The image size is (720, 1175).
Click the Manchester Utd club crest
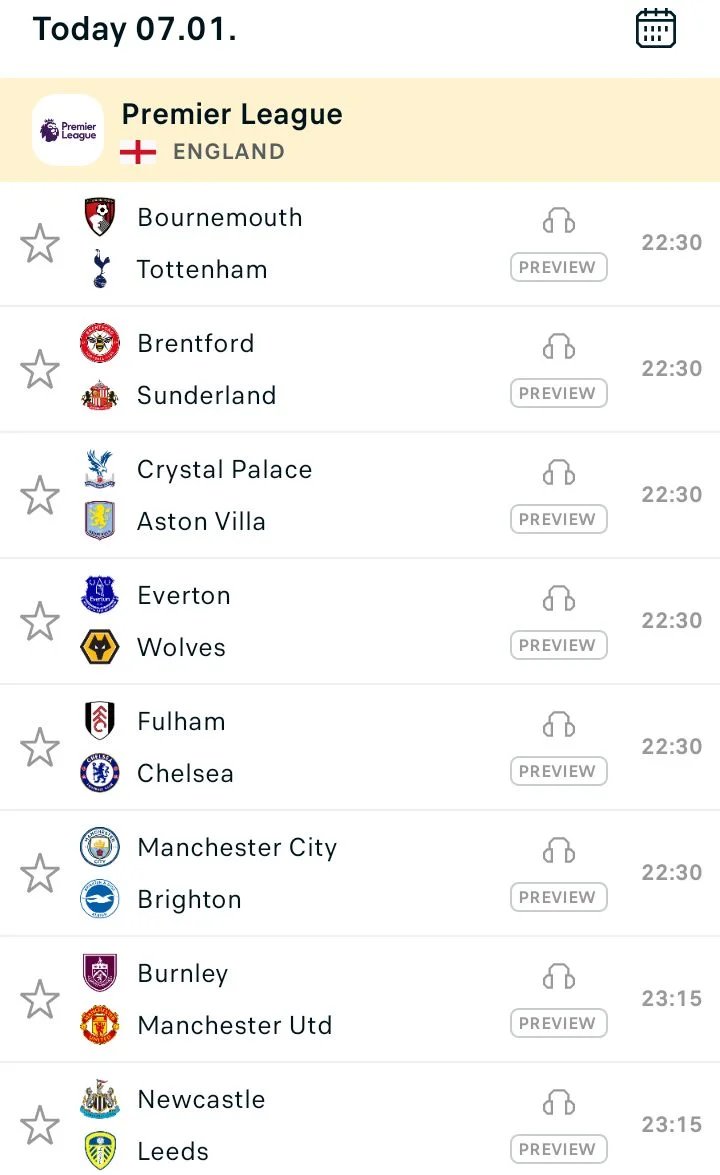pos(100,1025)
